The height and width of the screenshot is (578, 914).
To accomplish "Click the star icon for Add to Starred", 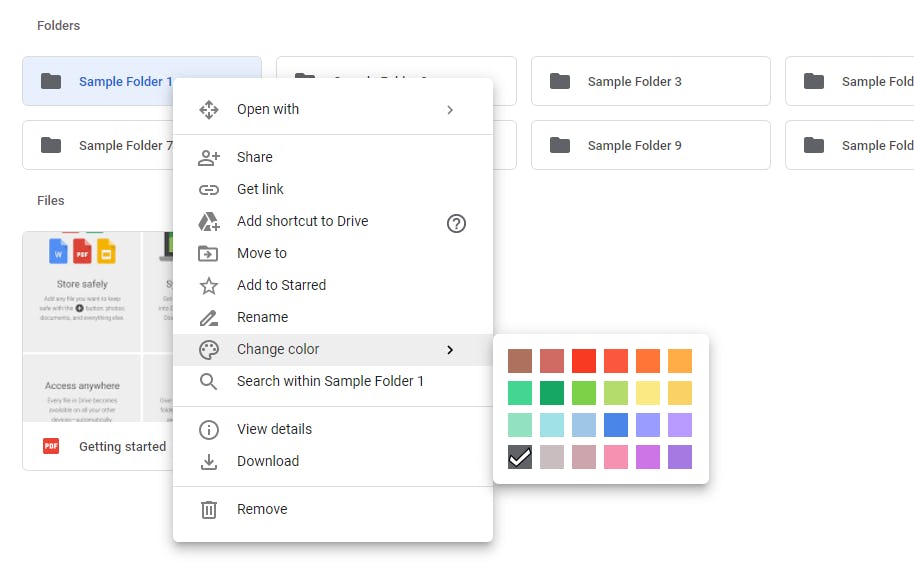I will coord(208,285).
